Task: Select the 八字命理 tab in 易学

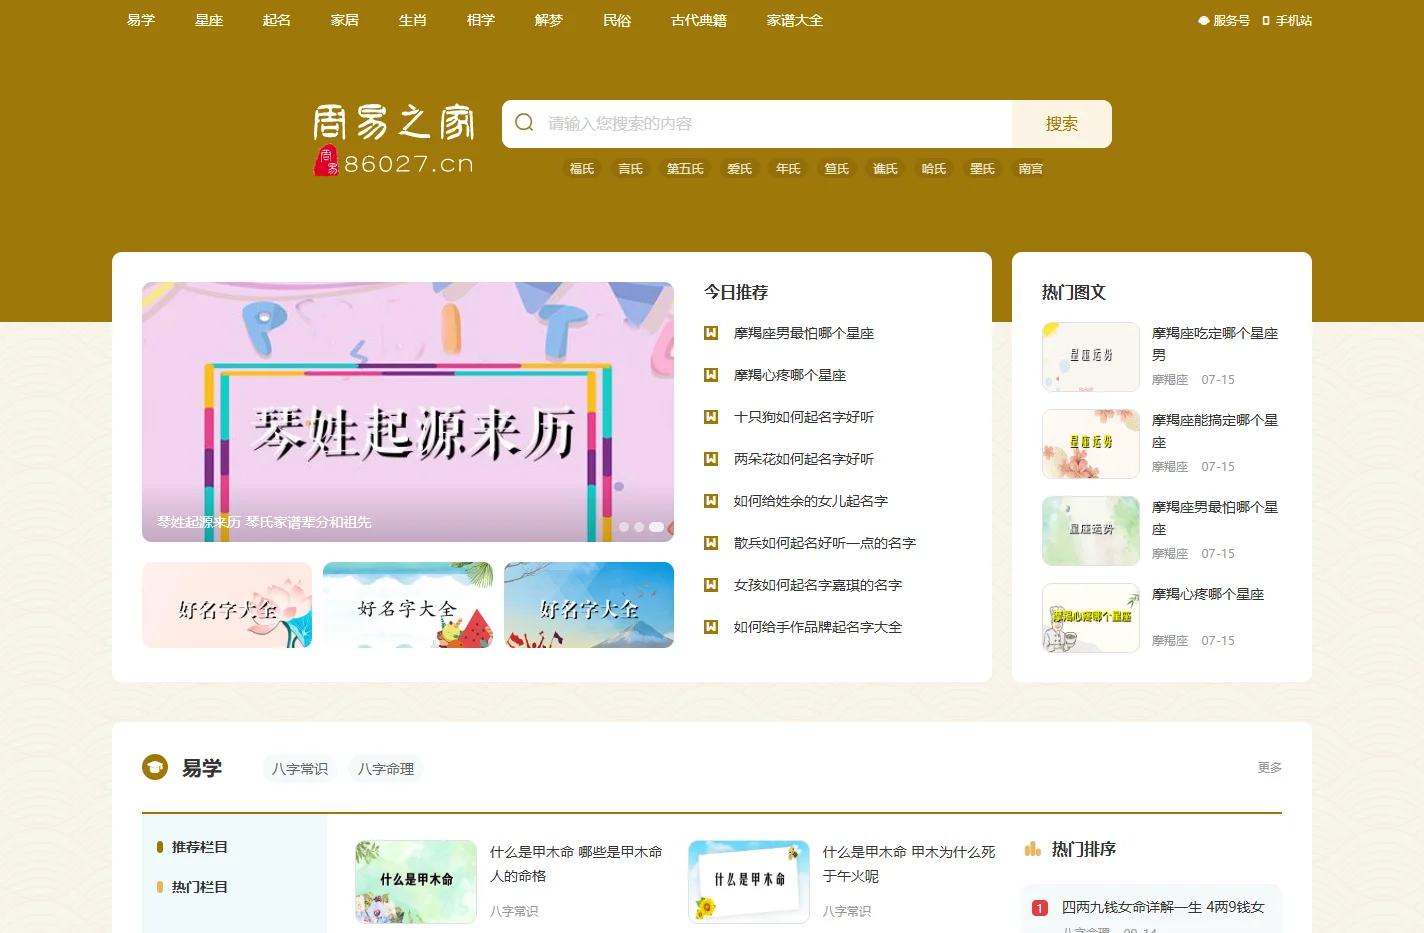Action: tap(386, 769)
